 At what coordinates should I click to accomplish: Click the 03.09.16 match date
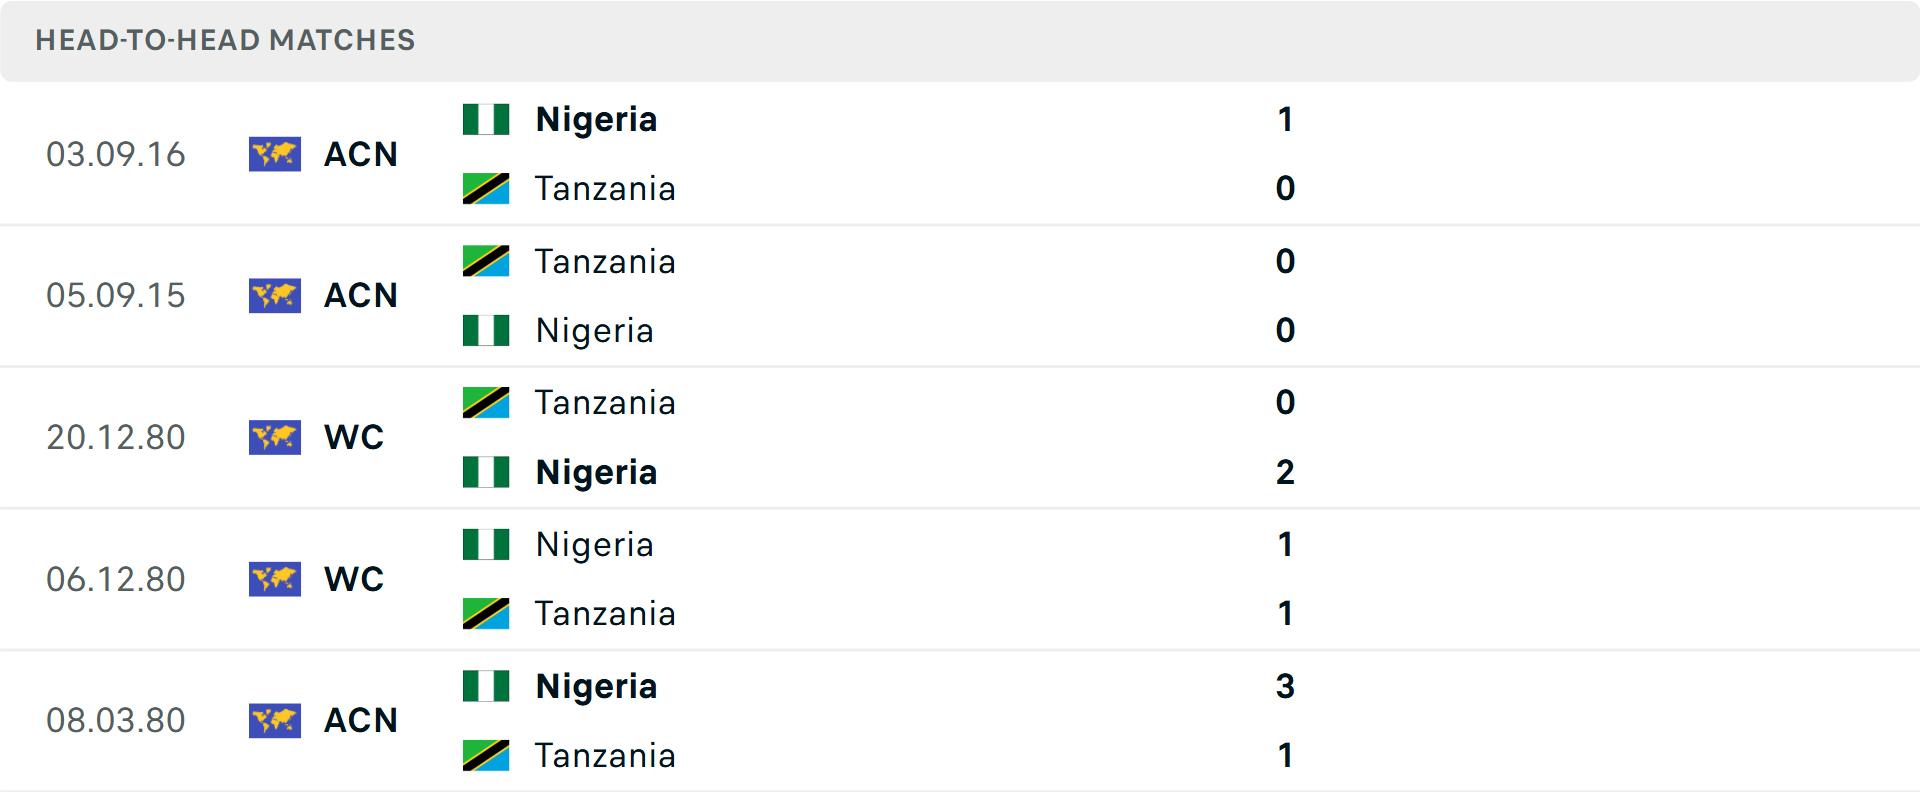[x=116, y=155]
